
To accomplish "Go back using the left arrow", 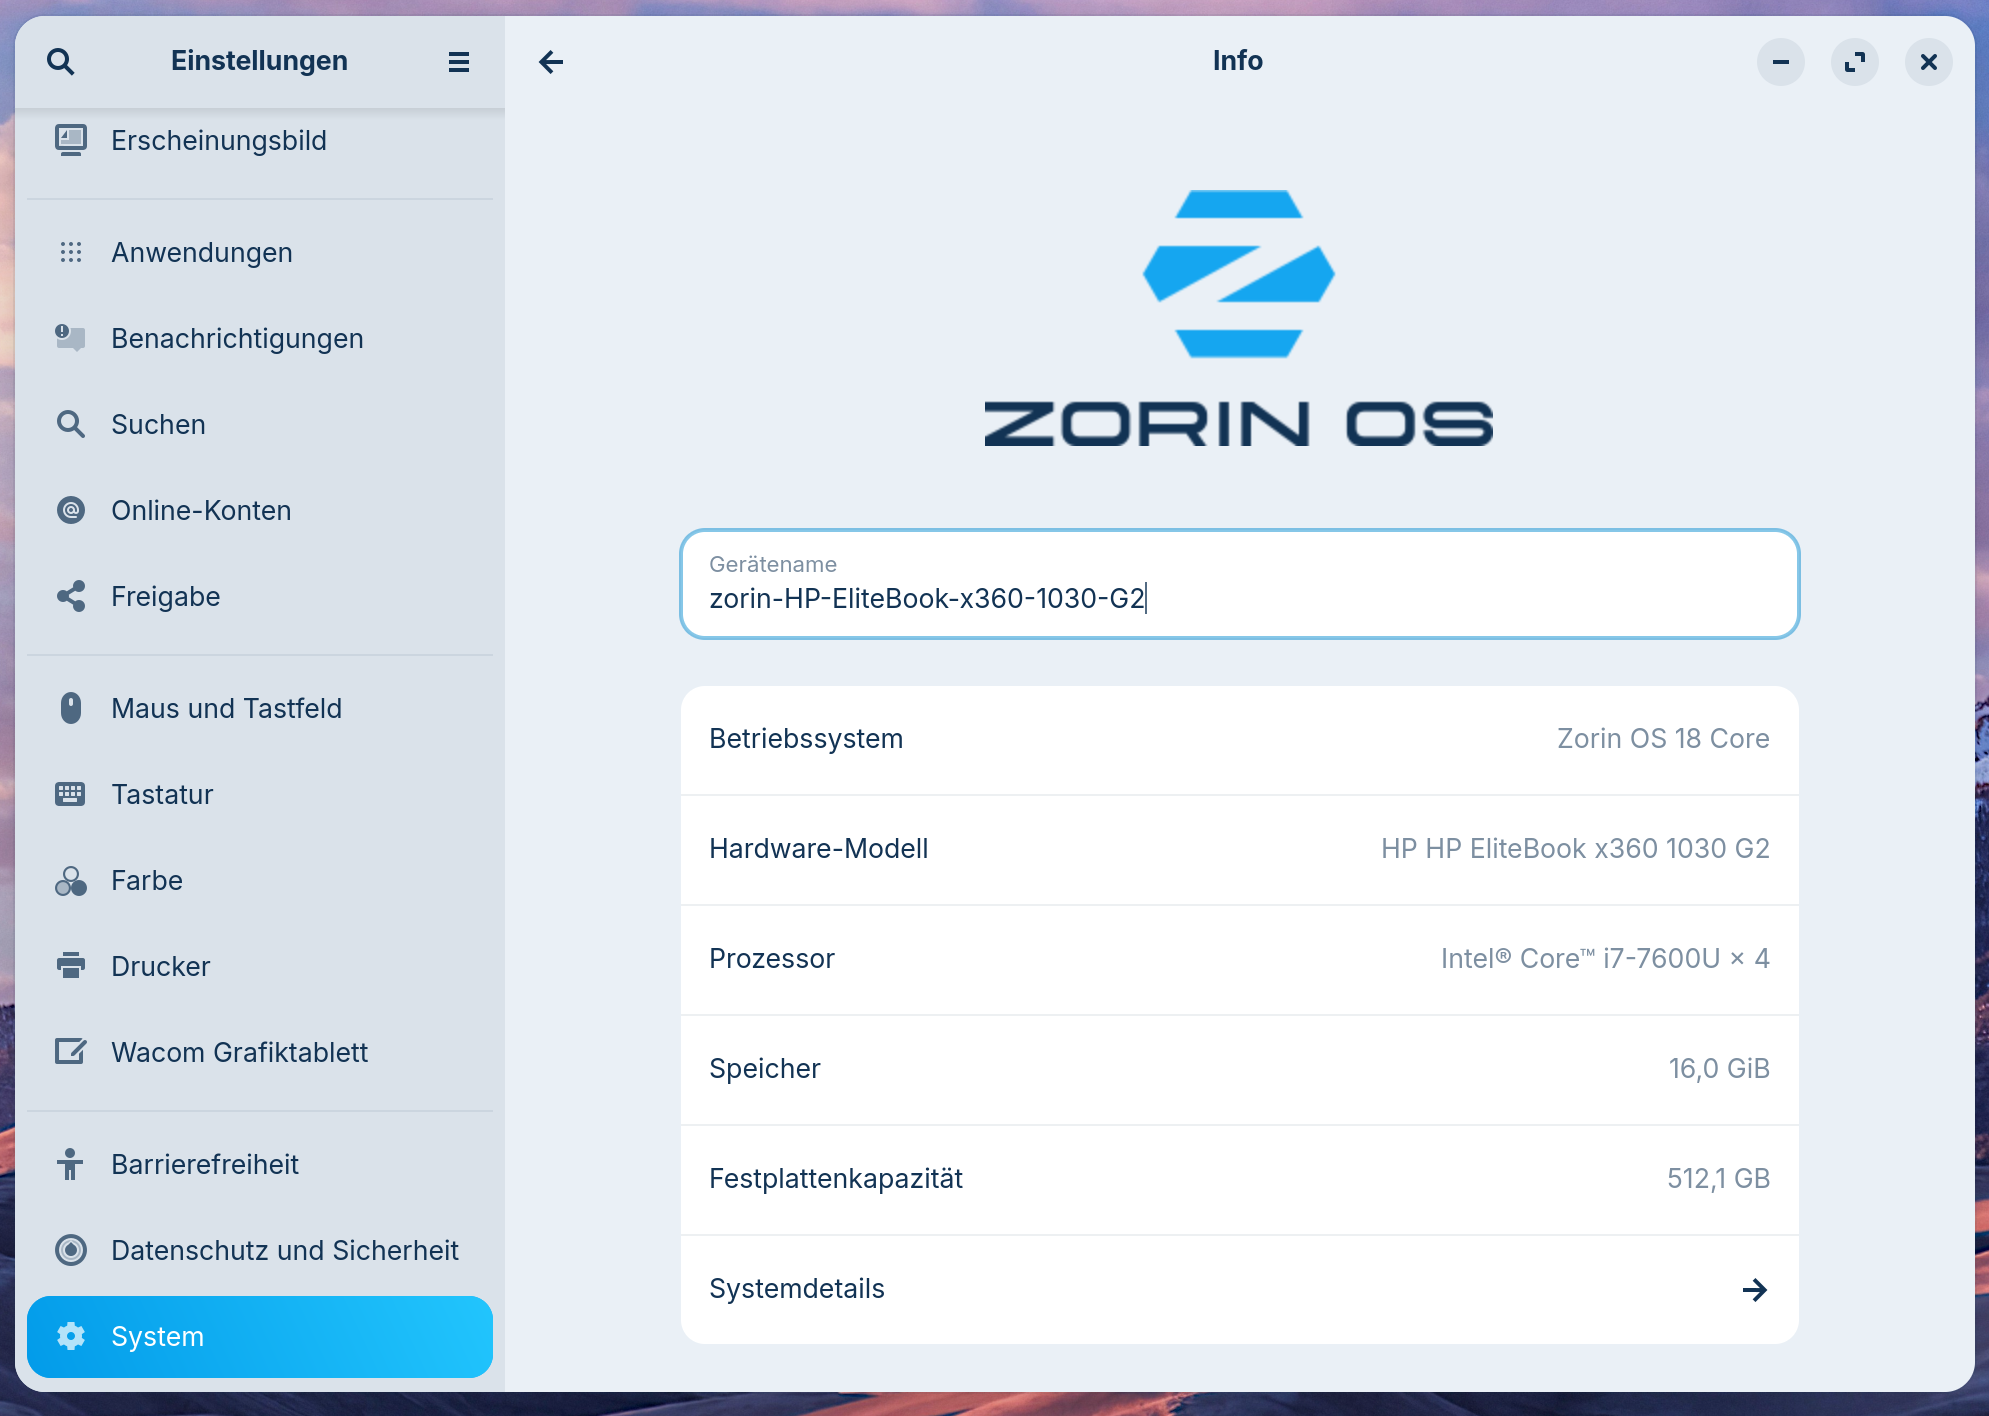I will [551, 62].
